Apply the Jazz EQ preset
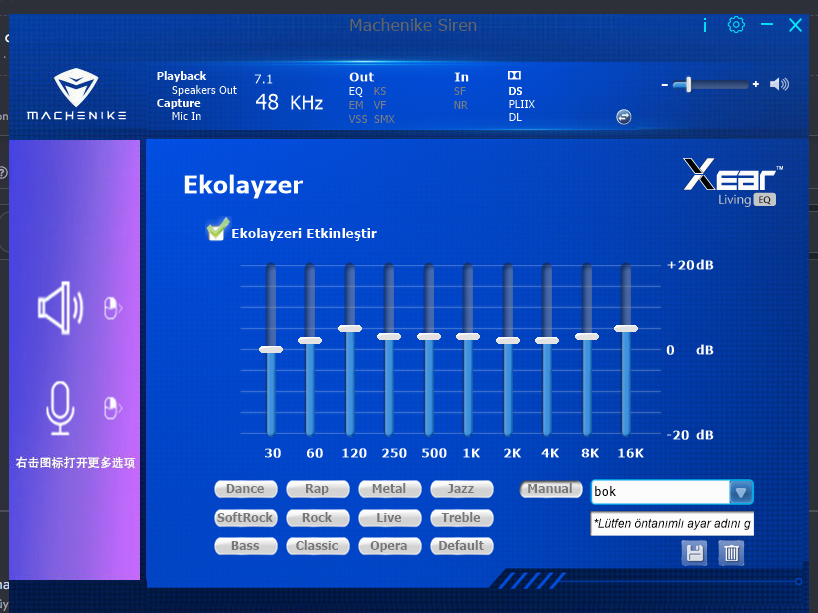 (461, 489)
